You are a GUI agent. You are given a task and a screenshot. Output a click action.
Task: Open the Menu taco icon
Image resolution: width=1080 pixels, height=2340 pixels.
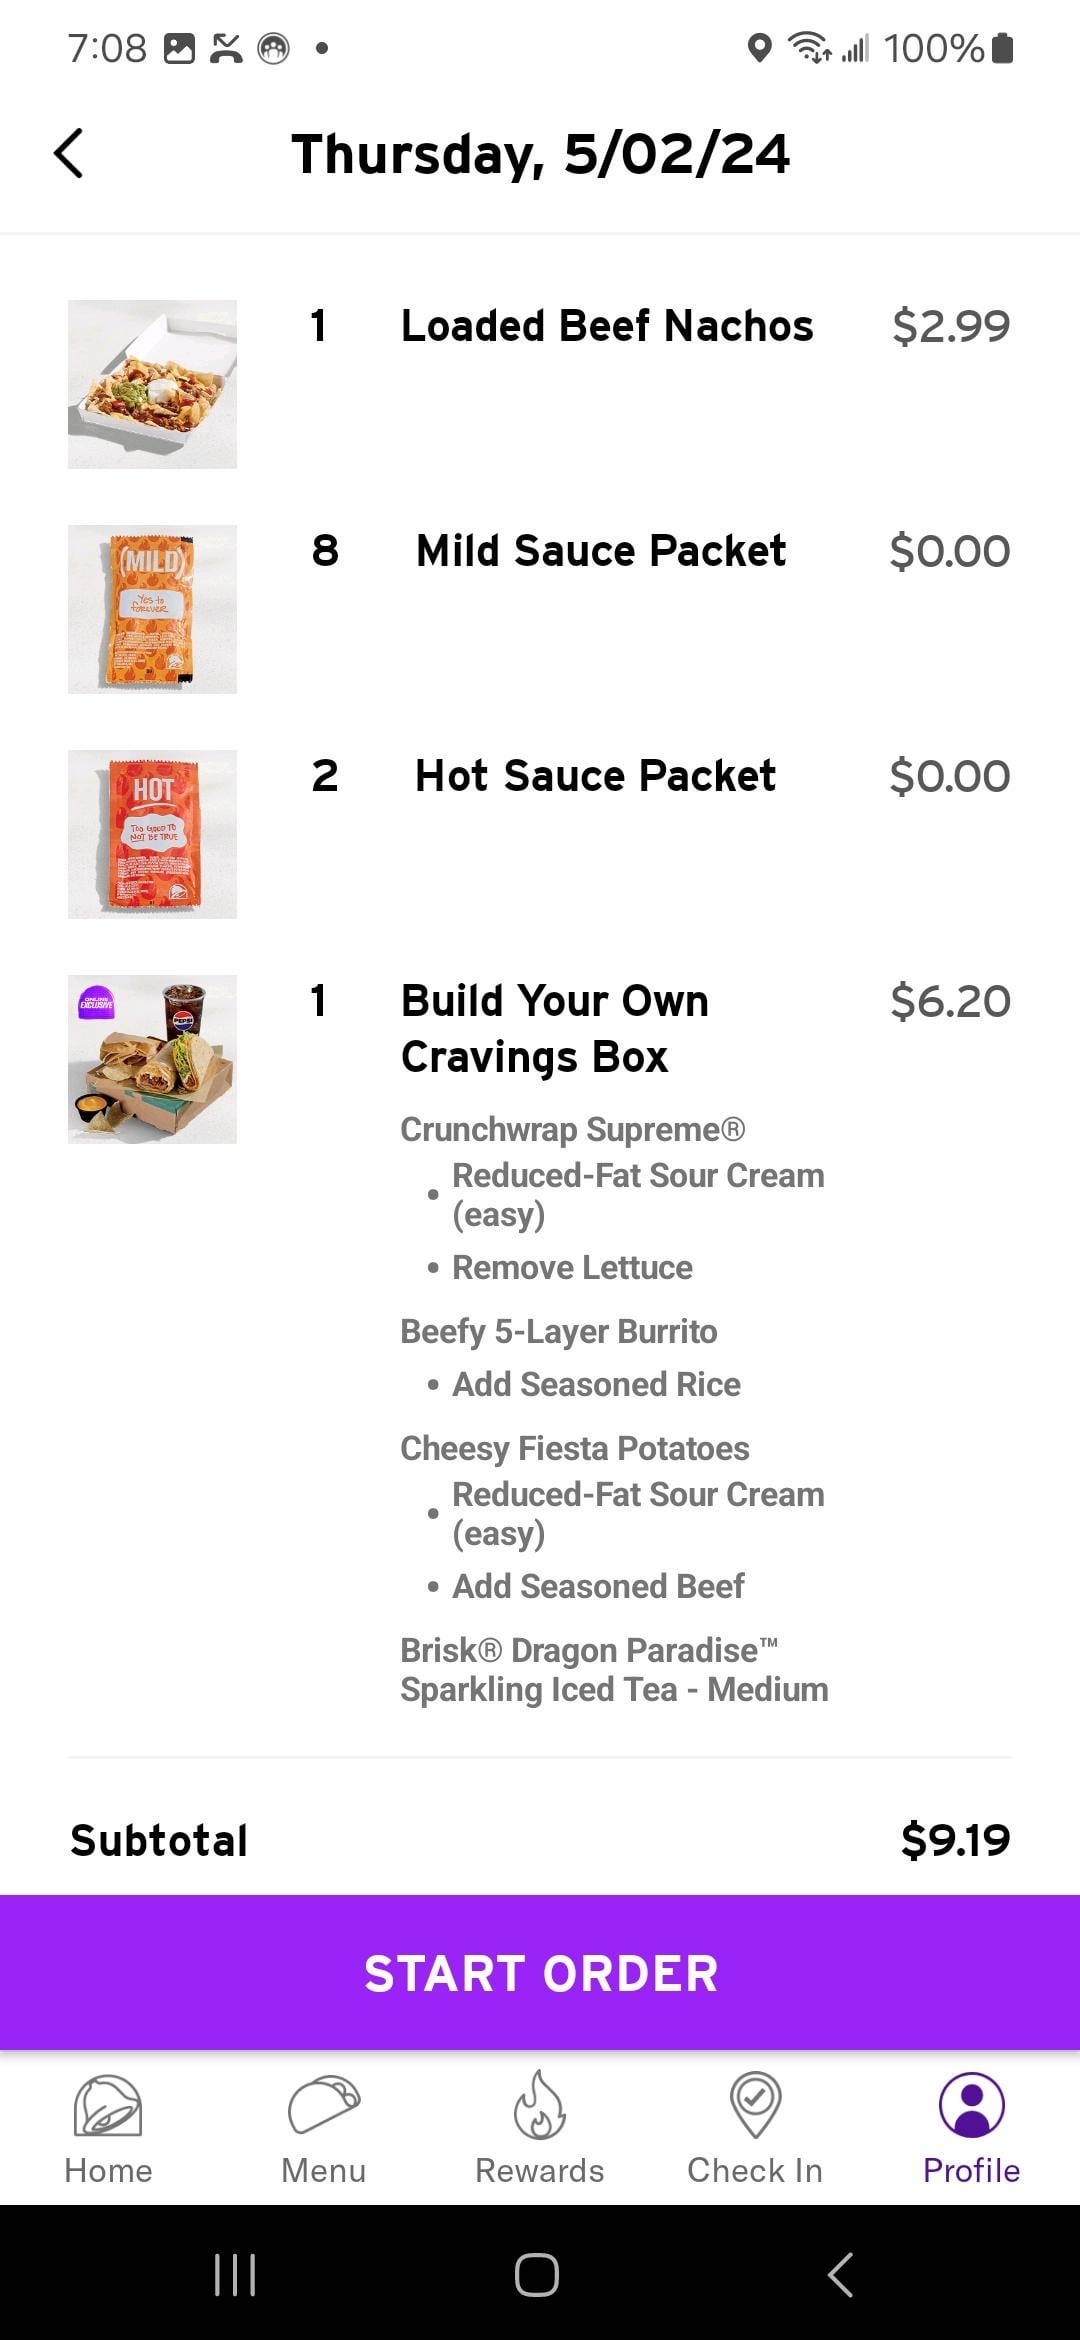(323, 2106)
